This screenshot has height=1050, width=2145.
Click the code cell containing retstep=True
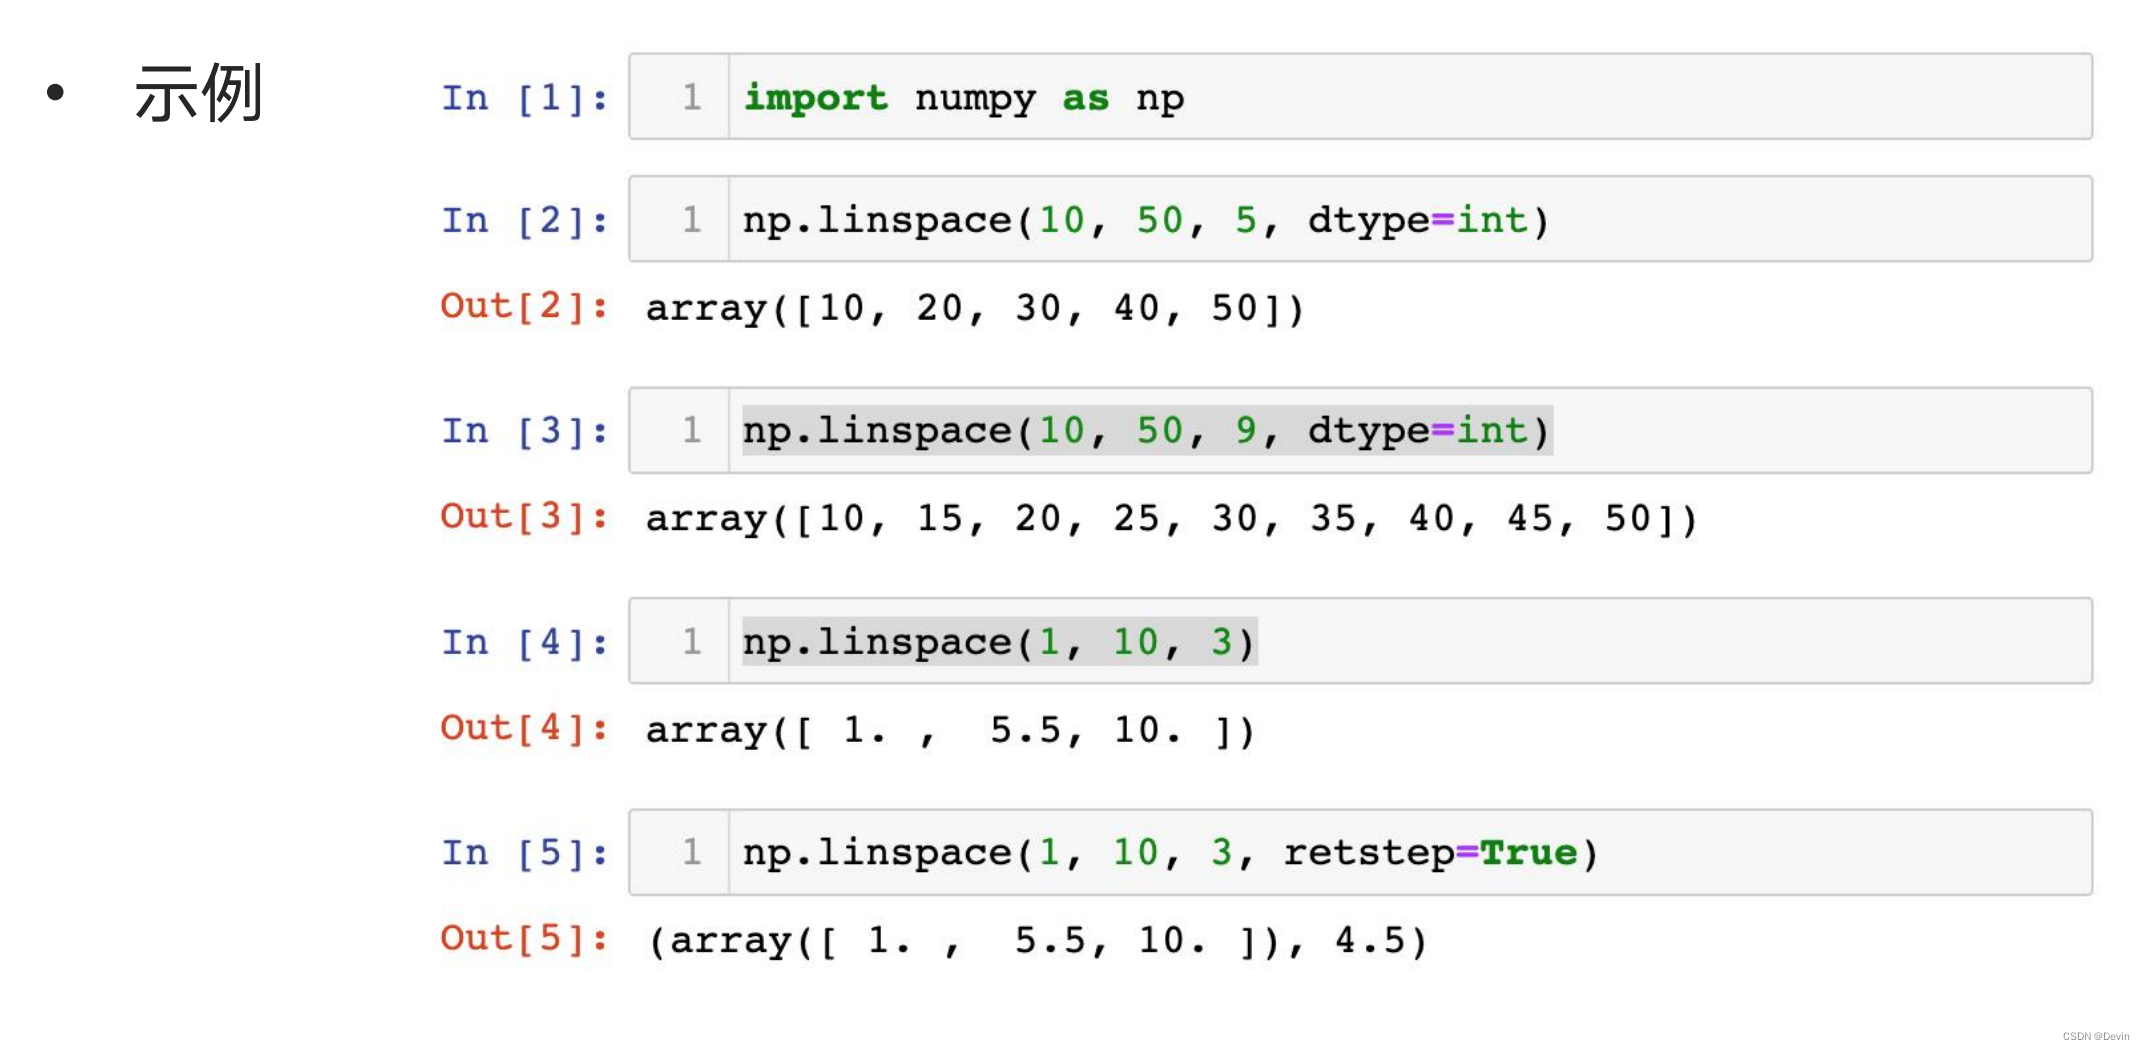click(x=1360, y=852)
